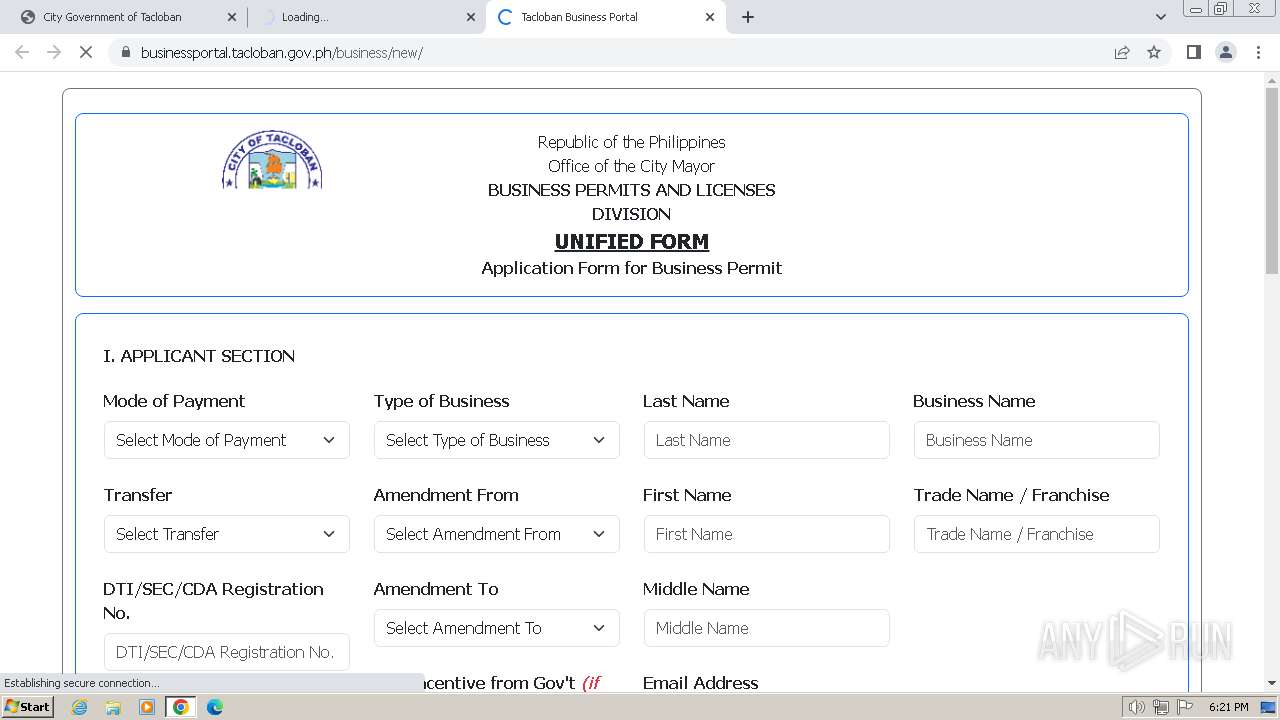Click the Last Name input field

[x=767, y=440]
